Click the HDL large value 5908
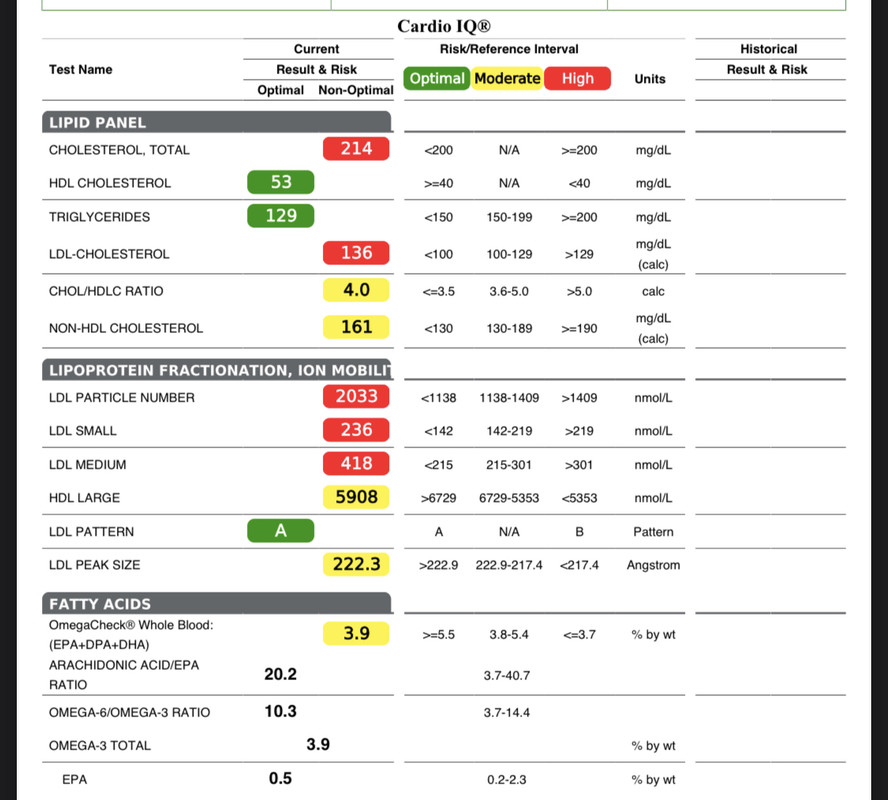This screenshot has width=888, height=800. (x=356, y=497)
